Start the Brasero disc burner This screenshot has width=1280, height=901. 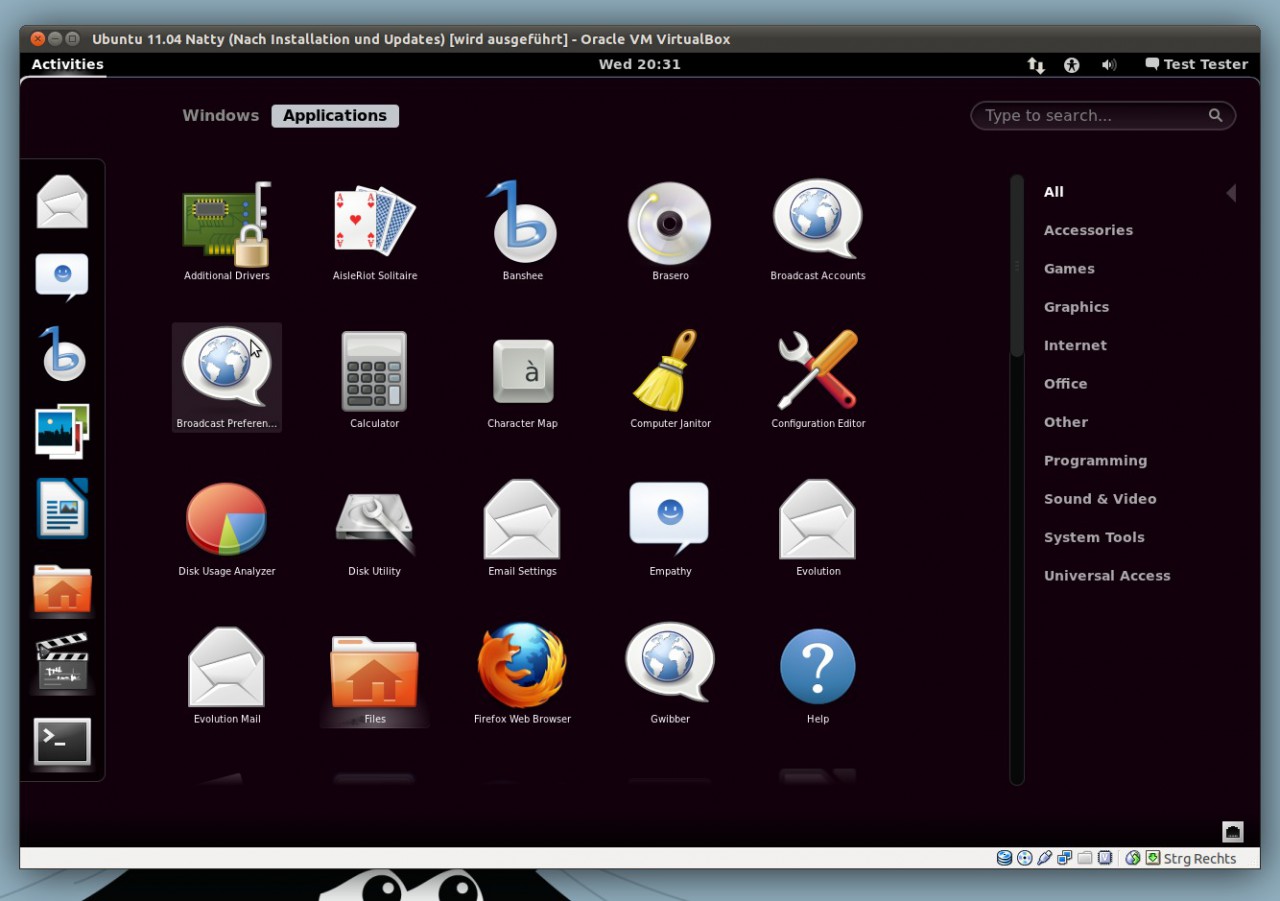pyautogui.click(x=670, y=231)
